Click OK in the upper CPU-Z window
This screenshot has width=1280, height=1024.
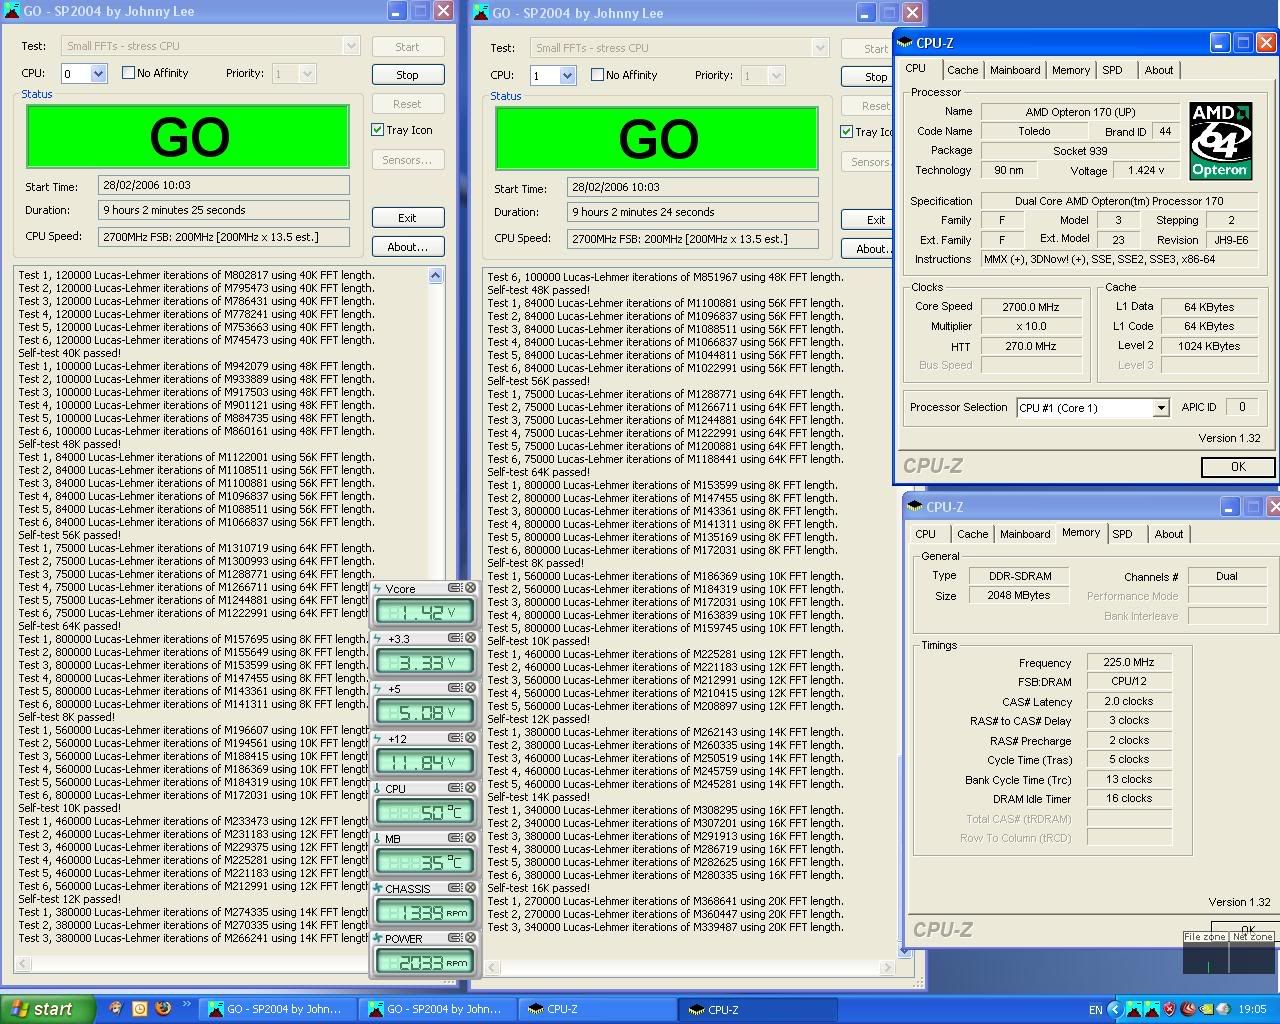tap(1238, 467)
